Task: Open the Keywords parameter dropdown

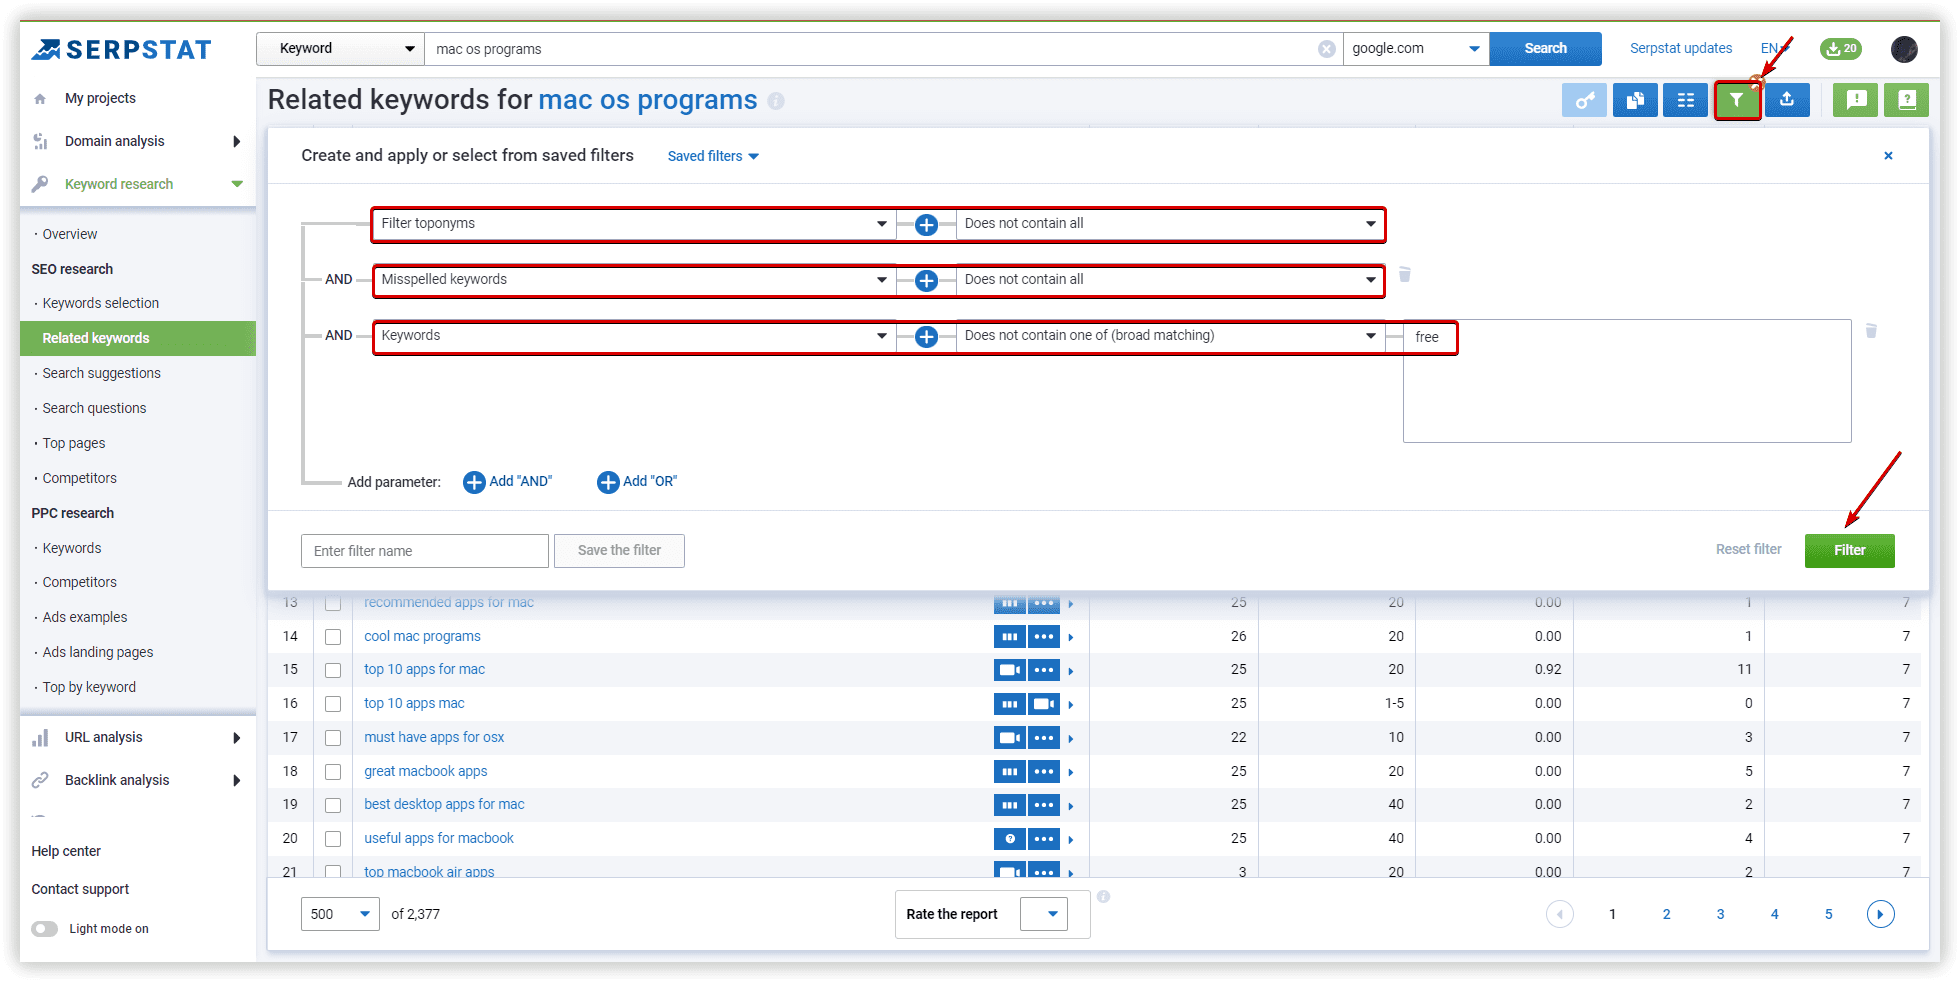Action: pyautogui.click(x=634, y=336)
